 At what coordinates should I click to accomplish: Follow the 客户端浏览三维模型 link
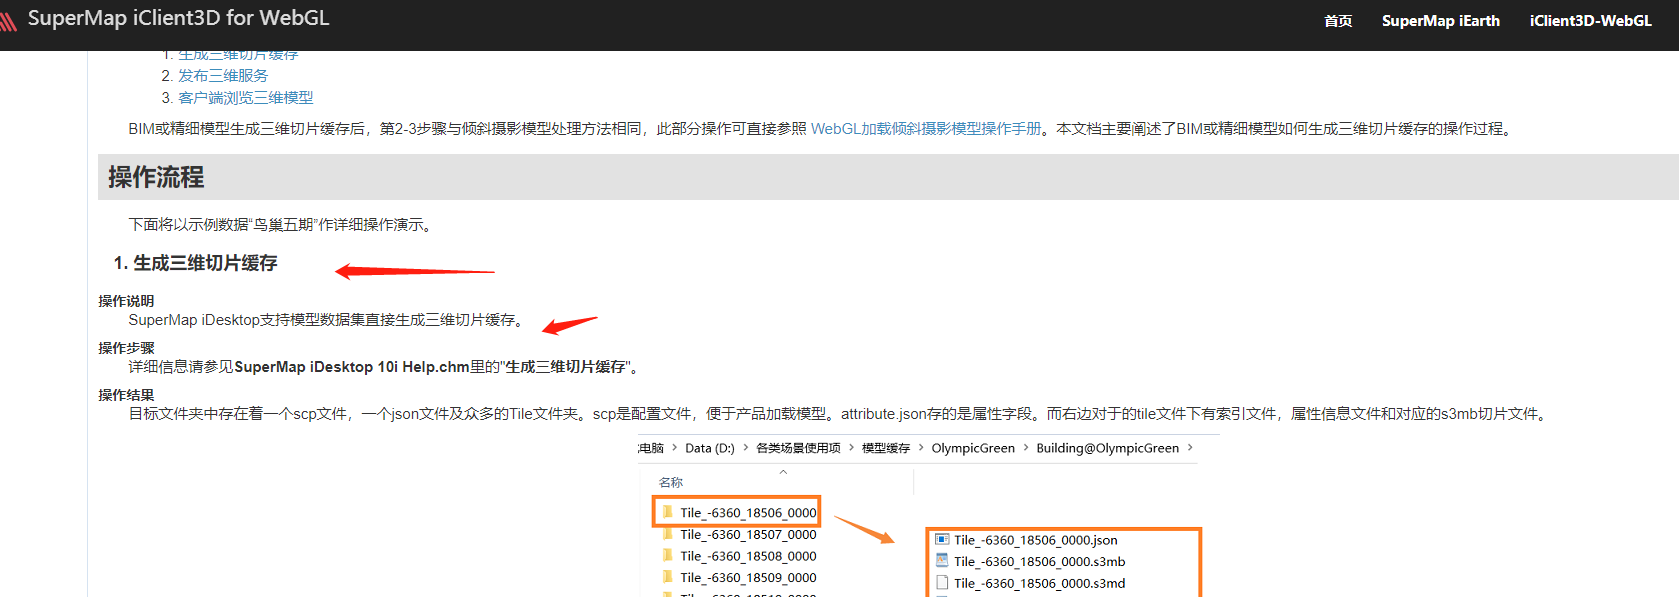point(246,98)
